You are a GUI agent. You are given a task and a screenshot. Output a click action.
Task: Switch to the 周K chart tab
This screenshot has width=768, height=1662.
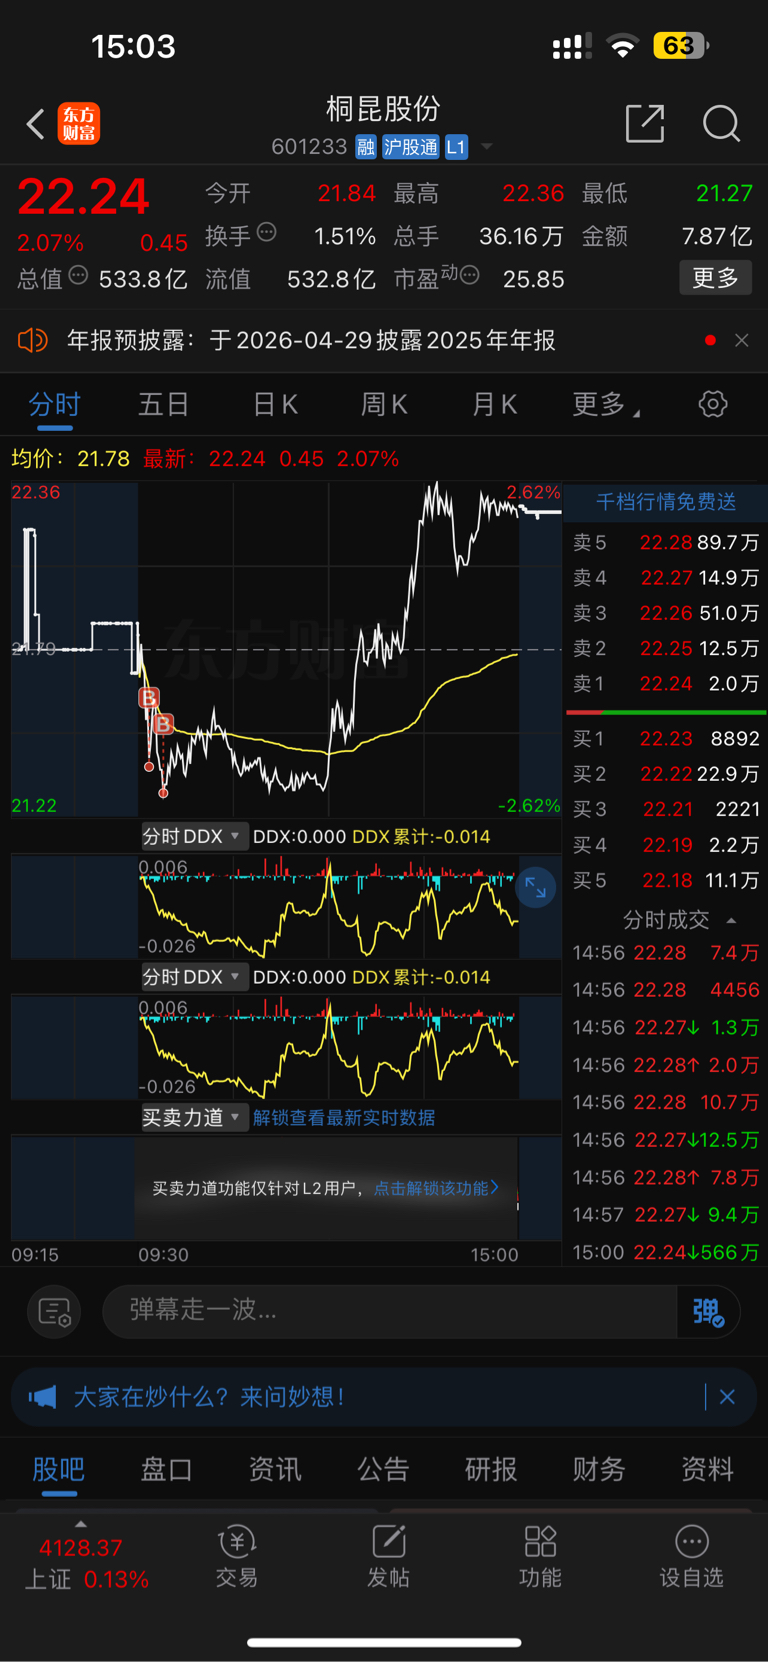384,404
